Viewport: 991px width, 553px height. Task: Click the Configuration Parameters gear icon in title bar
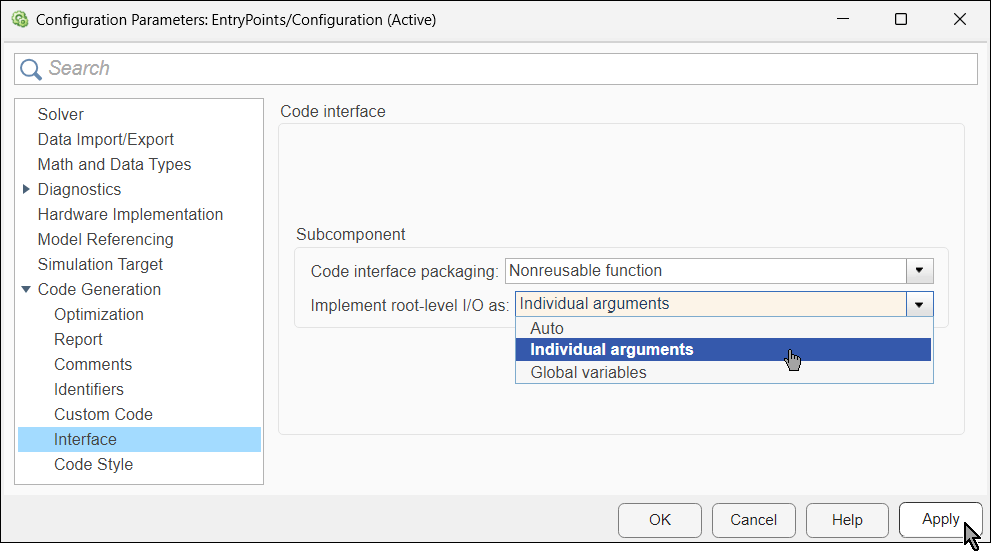point(20,20)
